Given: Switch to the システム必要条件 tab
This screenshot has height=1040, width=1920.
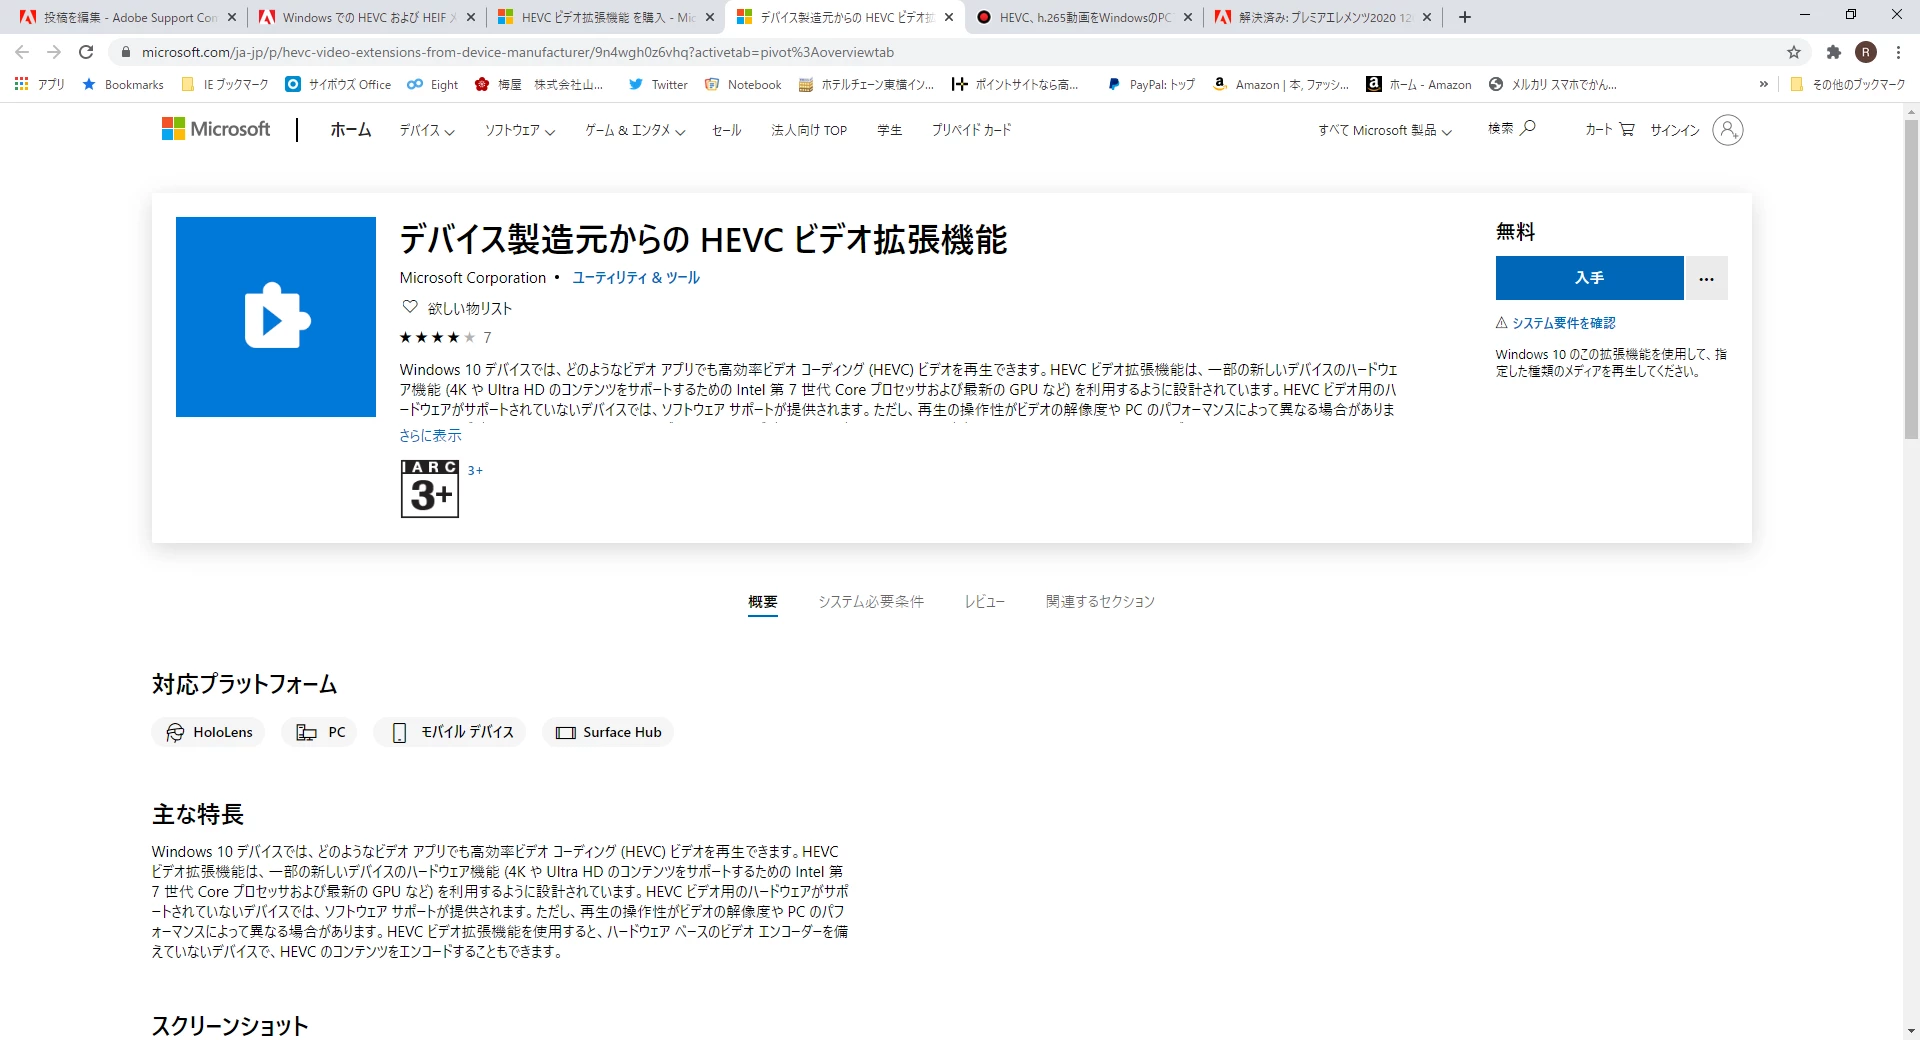Looking at the screenshot, I should [871, 601].
